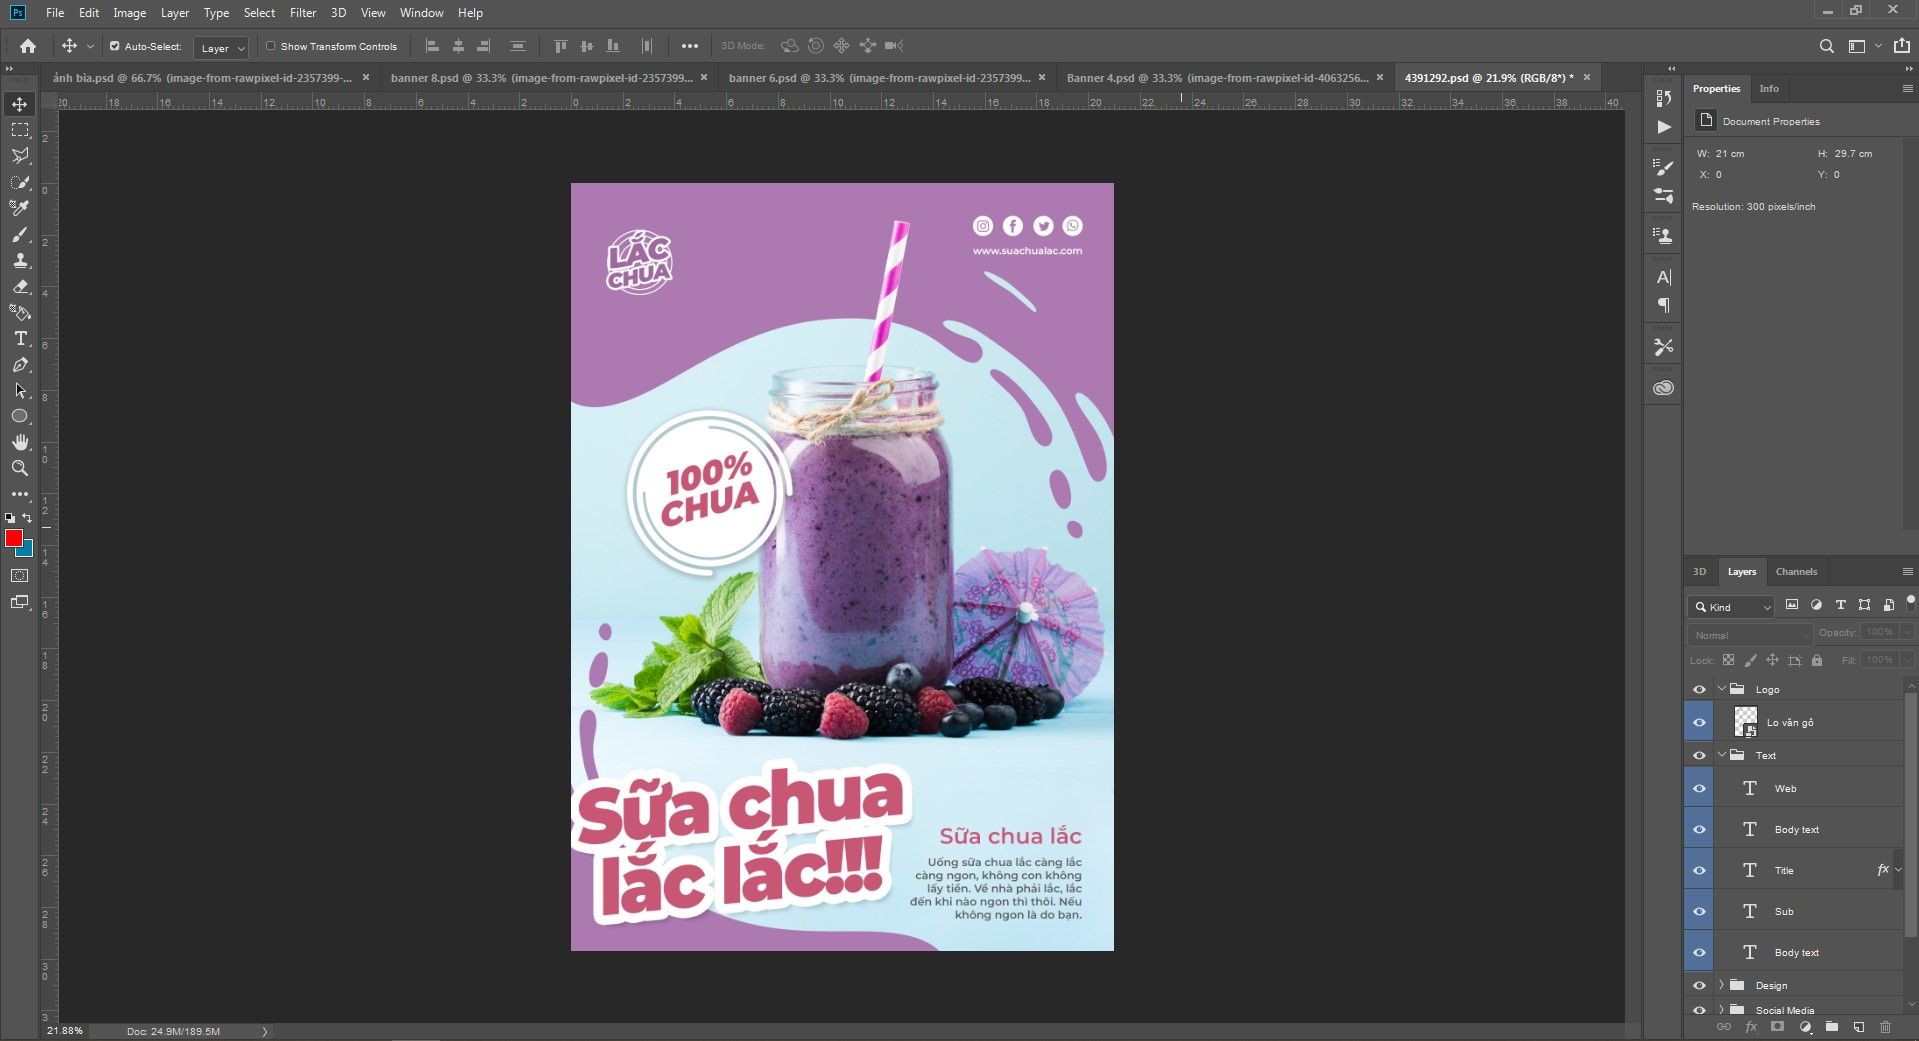Select the Rectangular Marquee tool
Image resolution: width=1919 pixels, height=1041 pixels.
[x=20, y=130]
